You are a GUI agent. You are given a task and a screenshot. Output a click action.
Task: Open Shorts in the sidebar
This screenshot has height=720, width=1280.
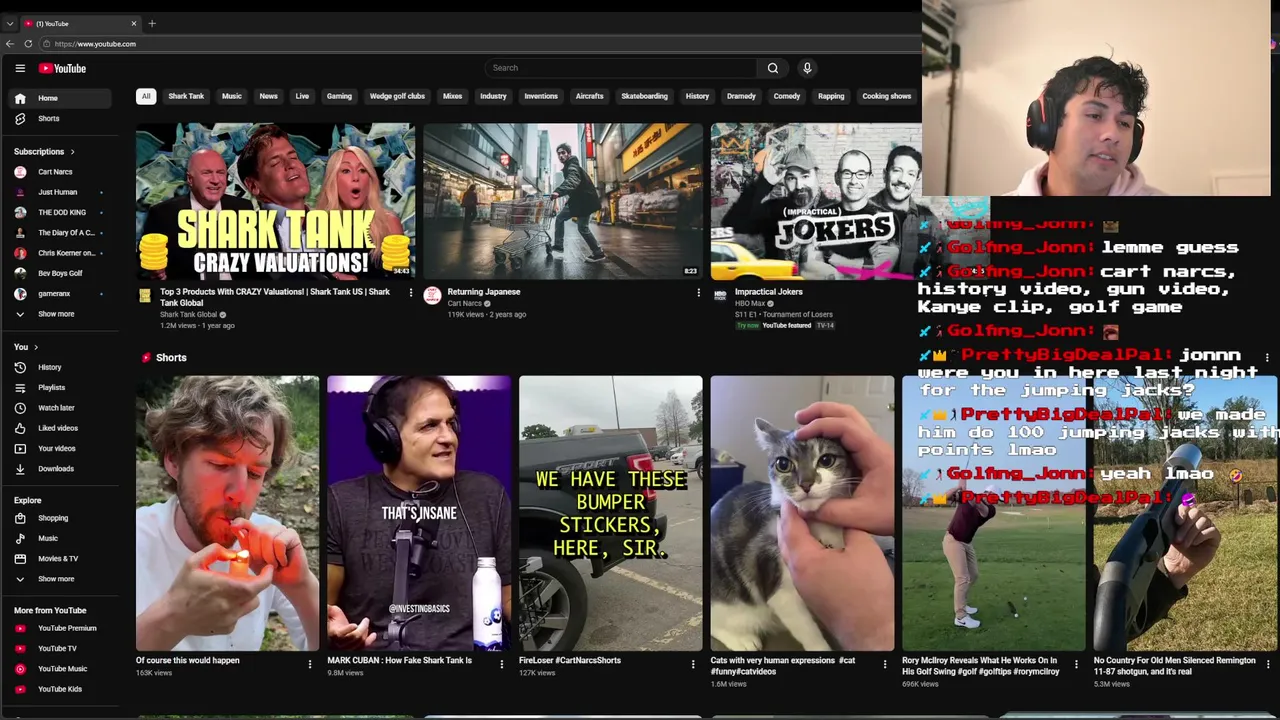pos(61,118)
